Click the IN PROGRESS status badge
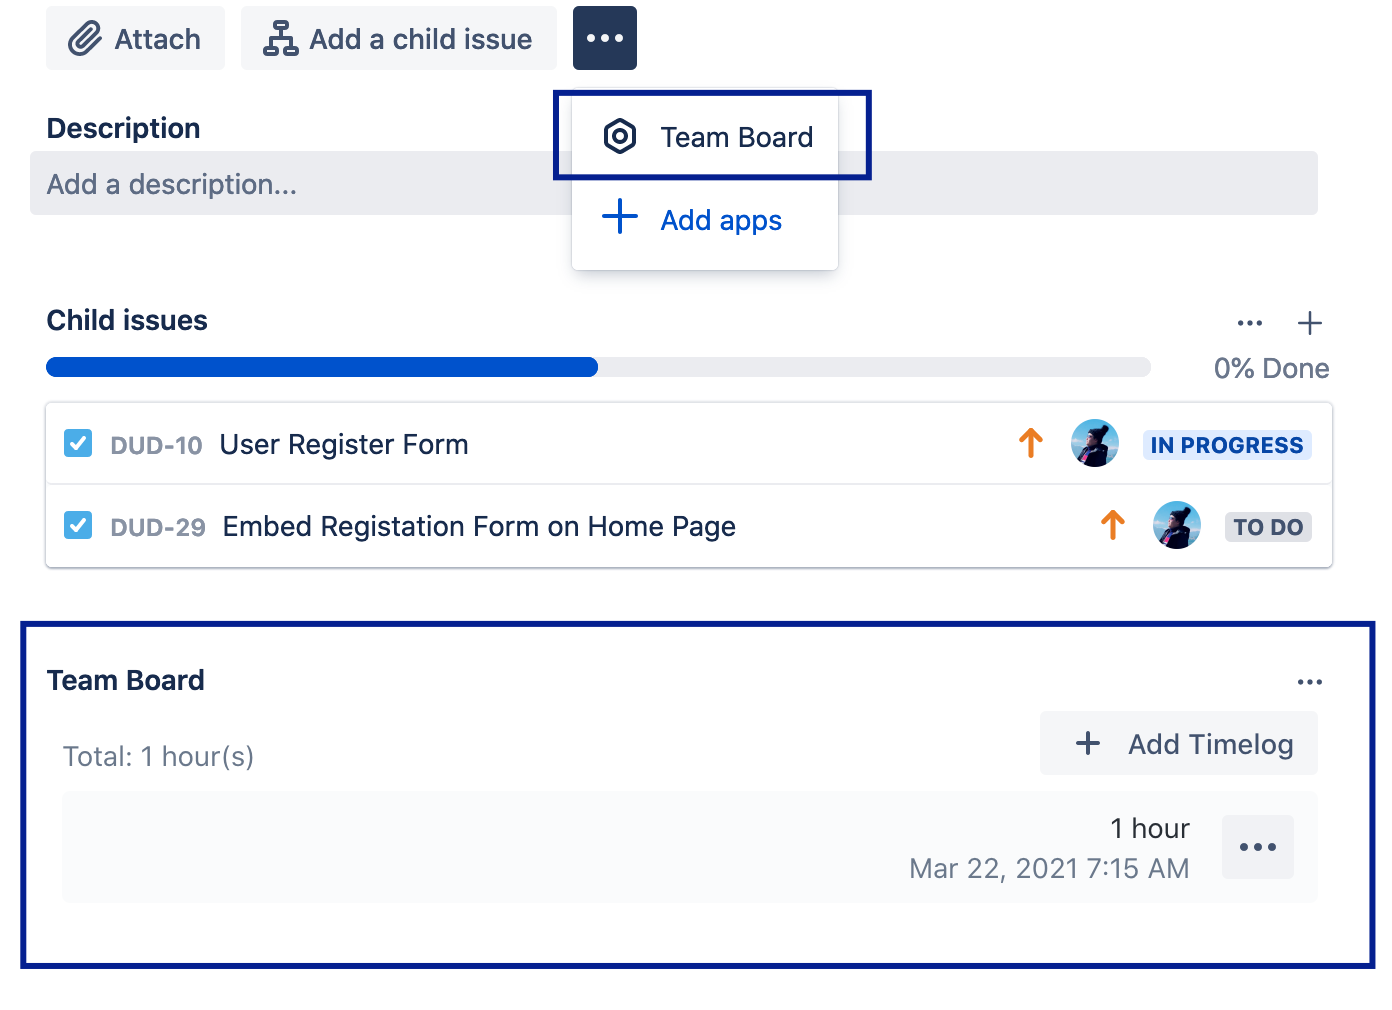The width and height of the screenshot is (1392, 1010). [x=1227, y=445]
